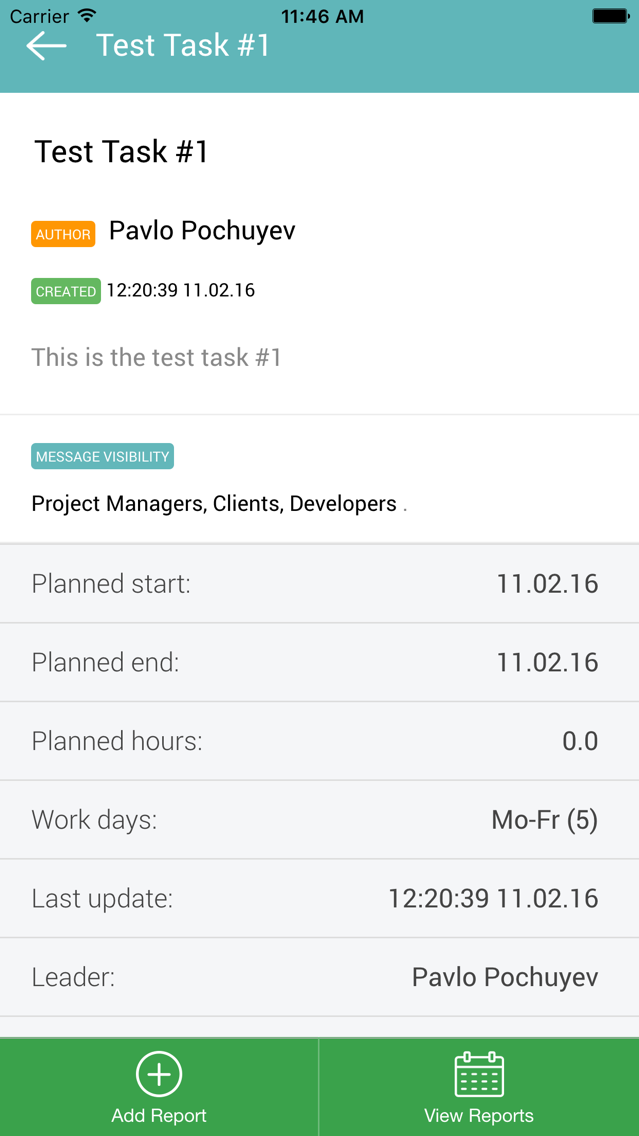Image resolution: width=639 pixels, height=1136 pixels.
Task: Tap Project Managers, Clients, Developers text
Action: (x=214, y=504)
